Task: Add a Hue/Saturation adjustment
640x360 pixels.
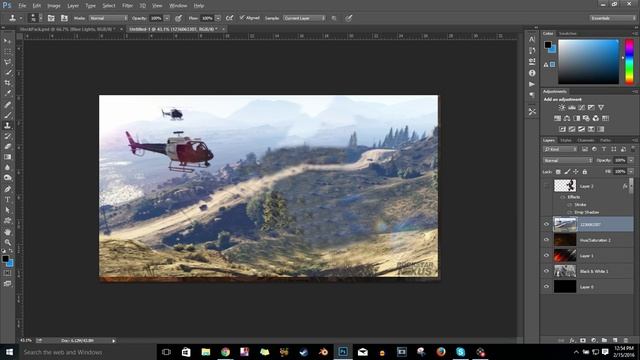Action: 558,118
